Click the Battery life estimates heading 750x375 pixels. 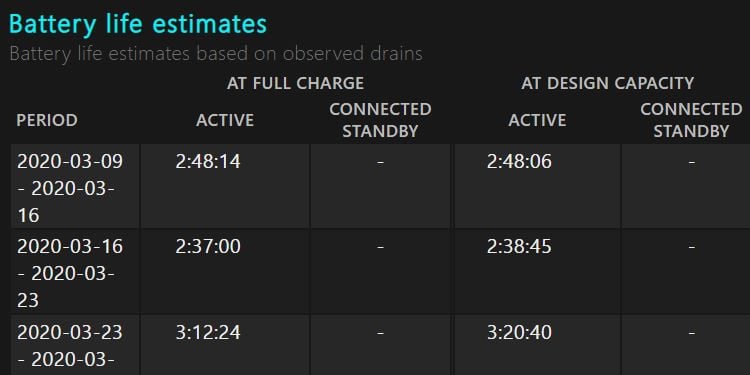(138, 24)
